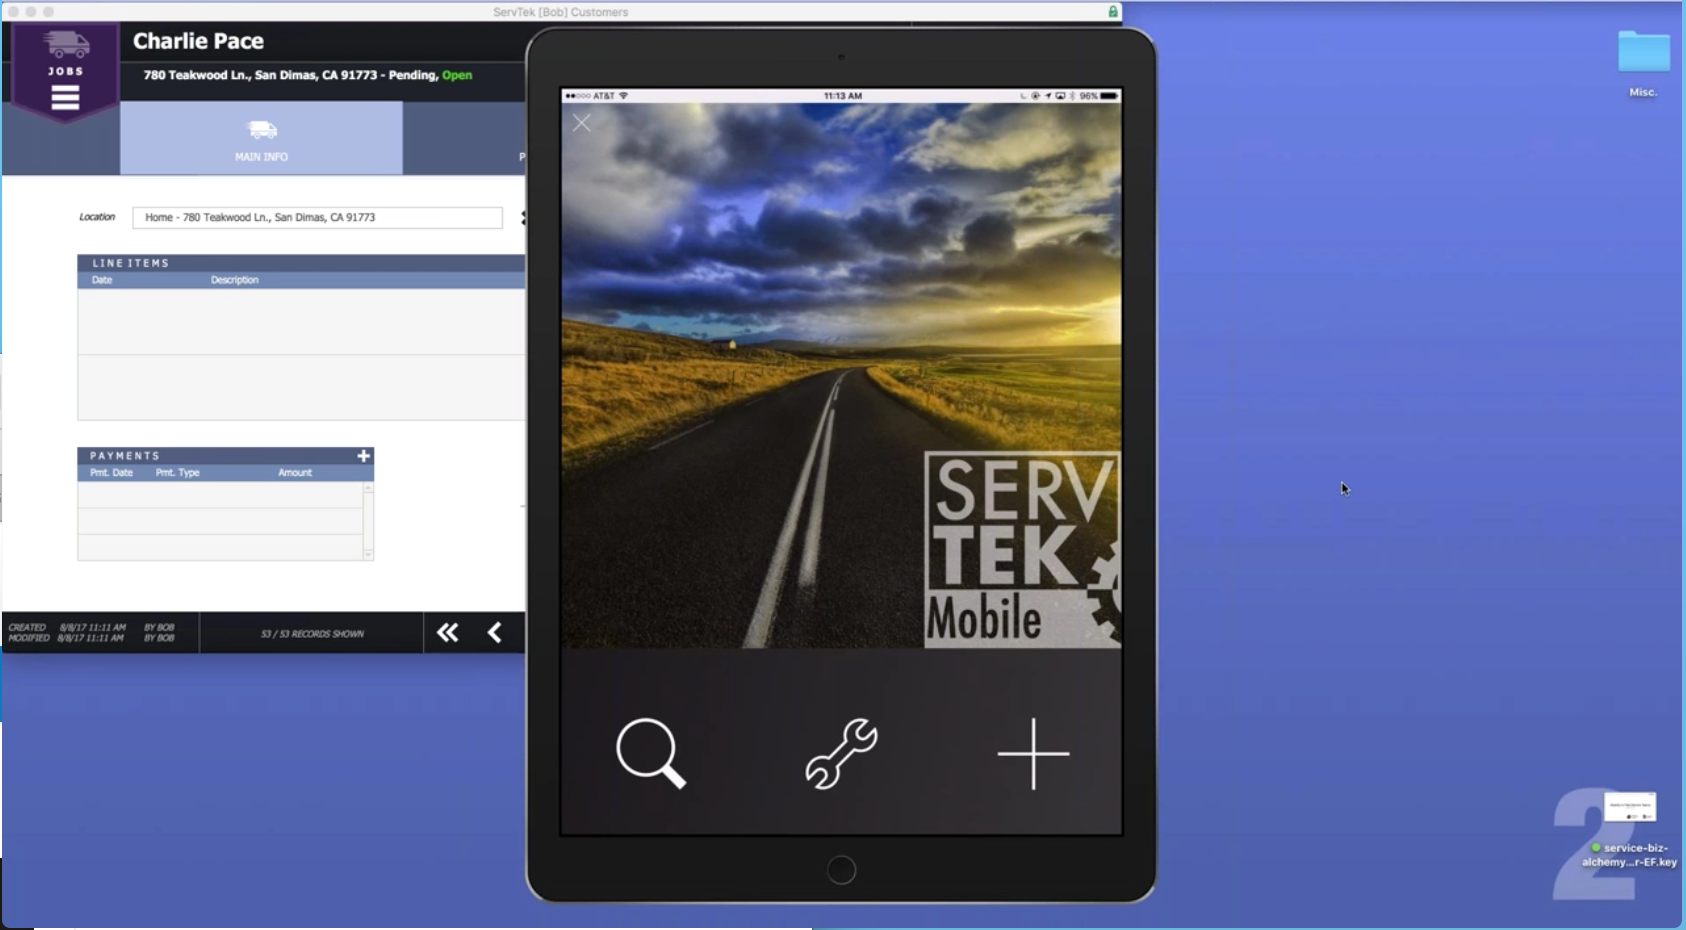Click the Charlie Pace customer name

(x=198, y=41)
